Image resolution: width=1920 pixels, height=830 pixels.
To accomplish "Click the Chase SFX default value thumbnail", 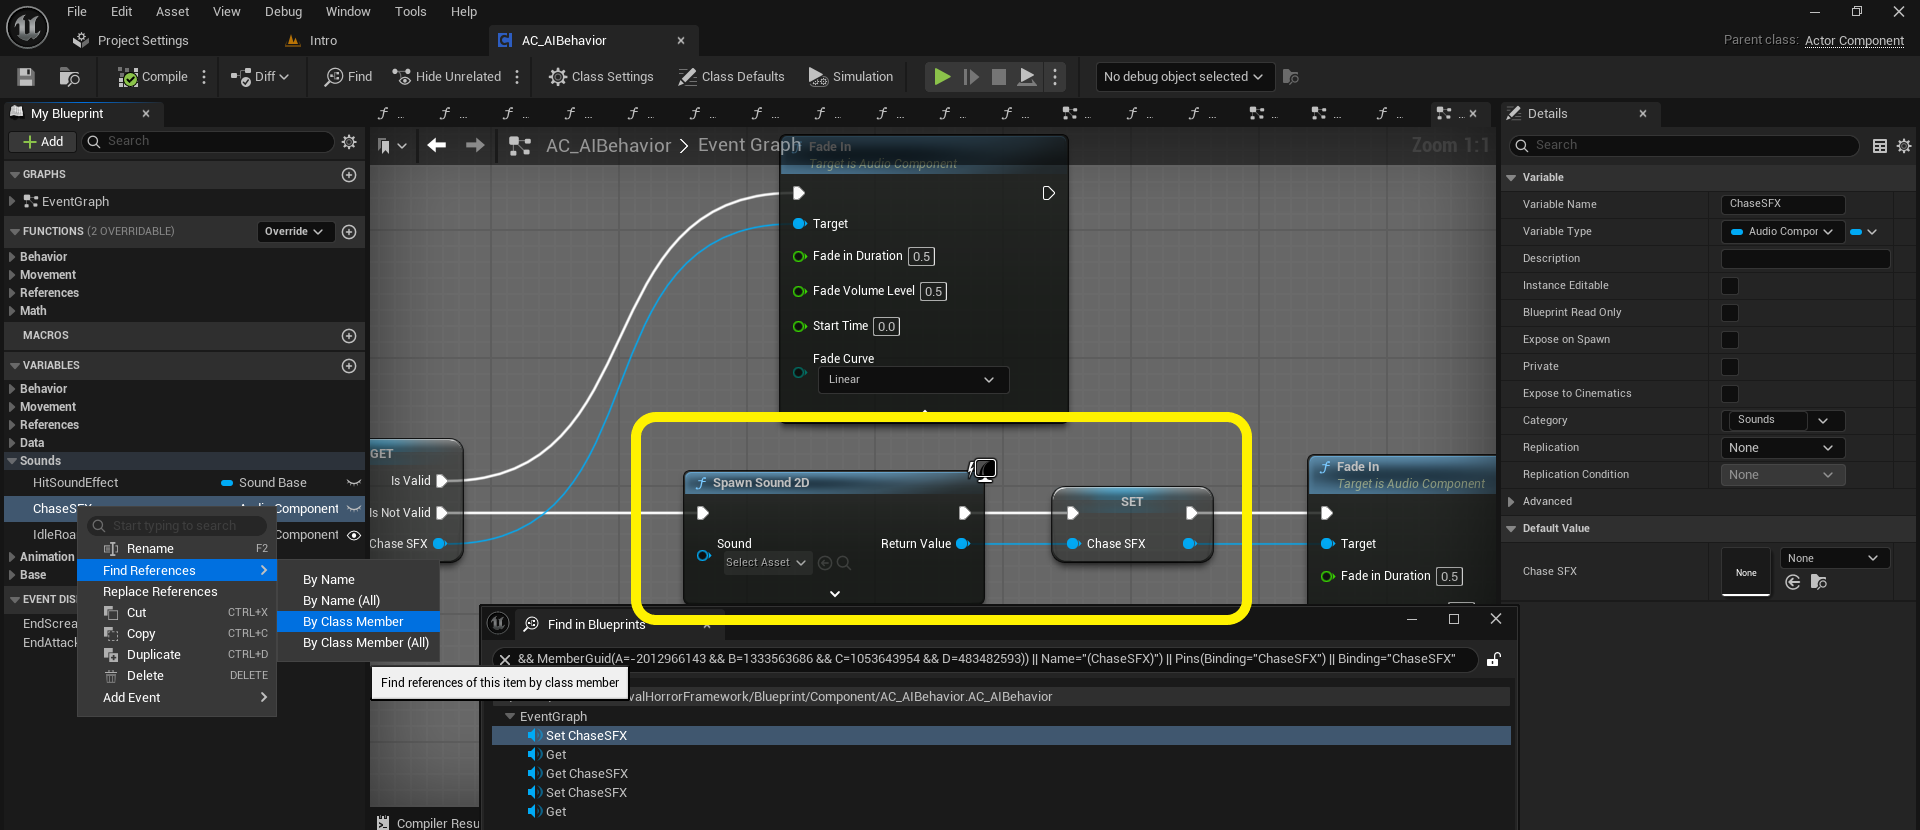I will pyautogui.click(x=1746, y=572).
